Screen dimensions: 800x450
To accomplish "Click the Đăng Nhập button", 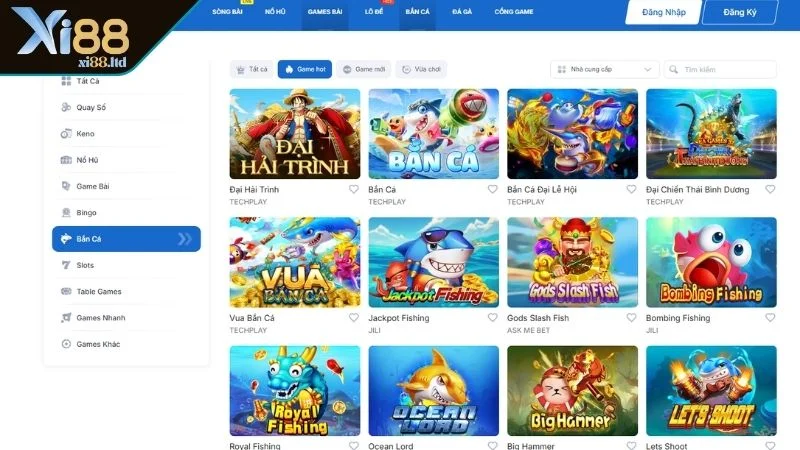I will pos(664,12).
